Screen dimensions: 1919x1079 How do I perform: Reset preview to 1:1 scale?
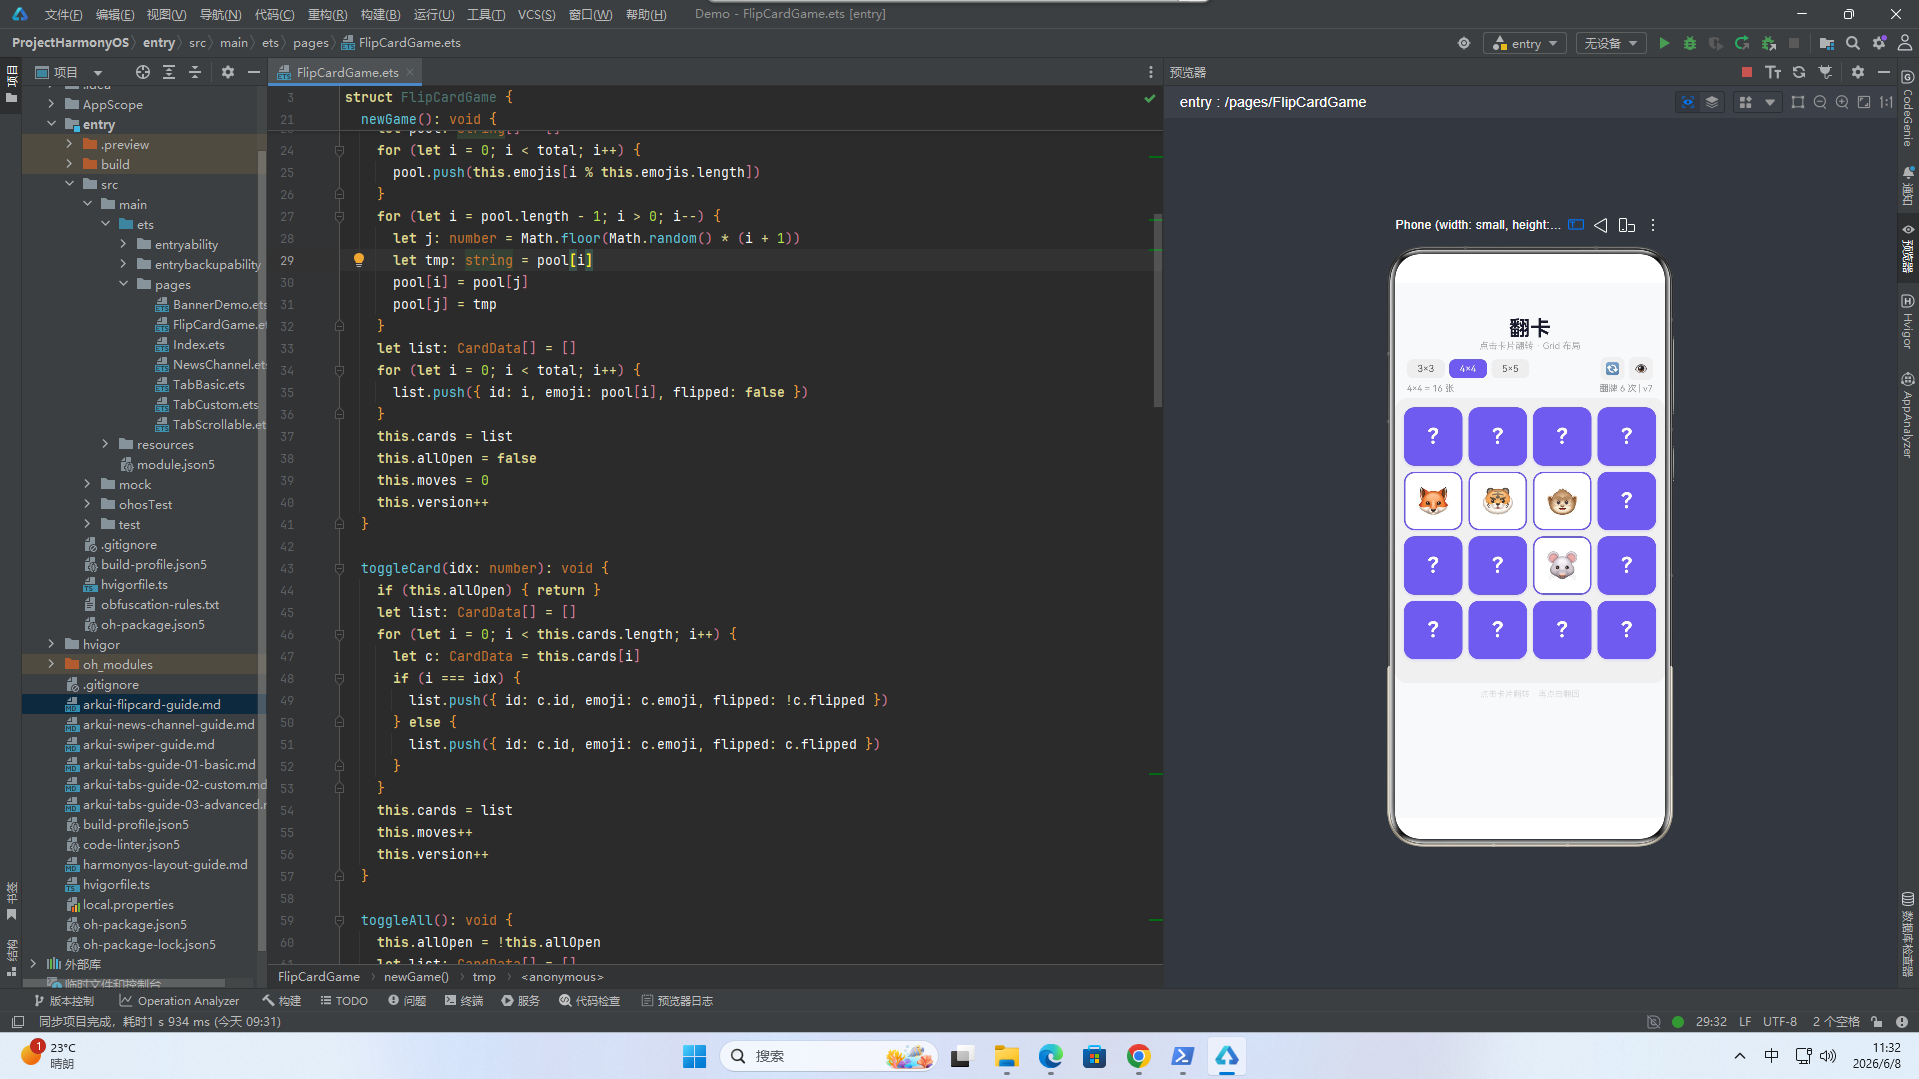click(1886, 102)
